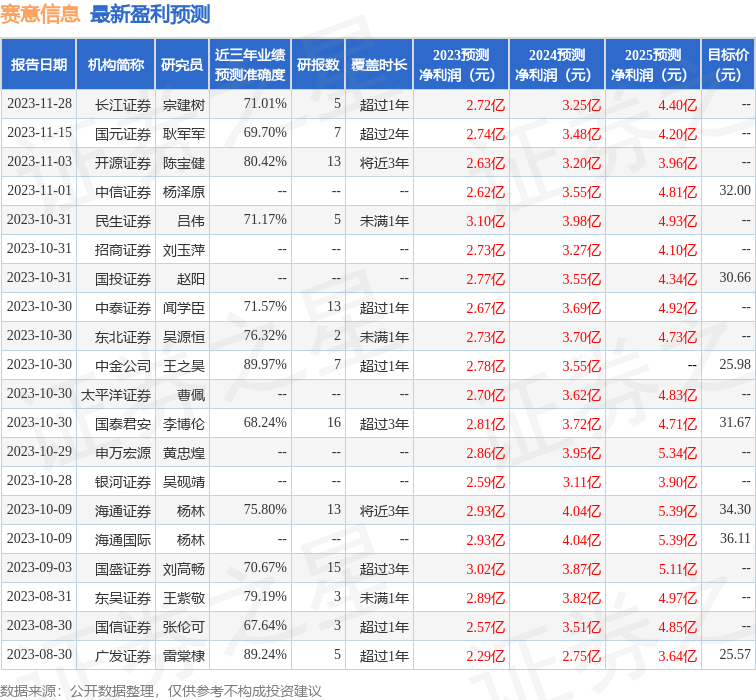Click researcher name 吕伟
Screen dimensions: 756x700
point(191,221)
